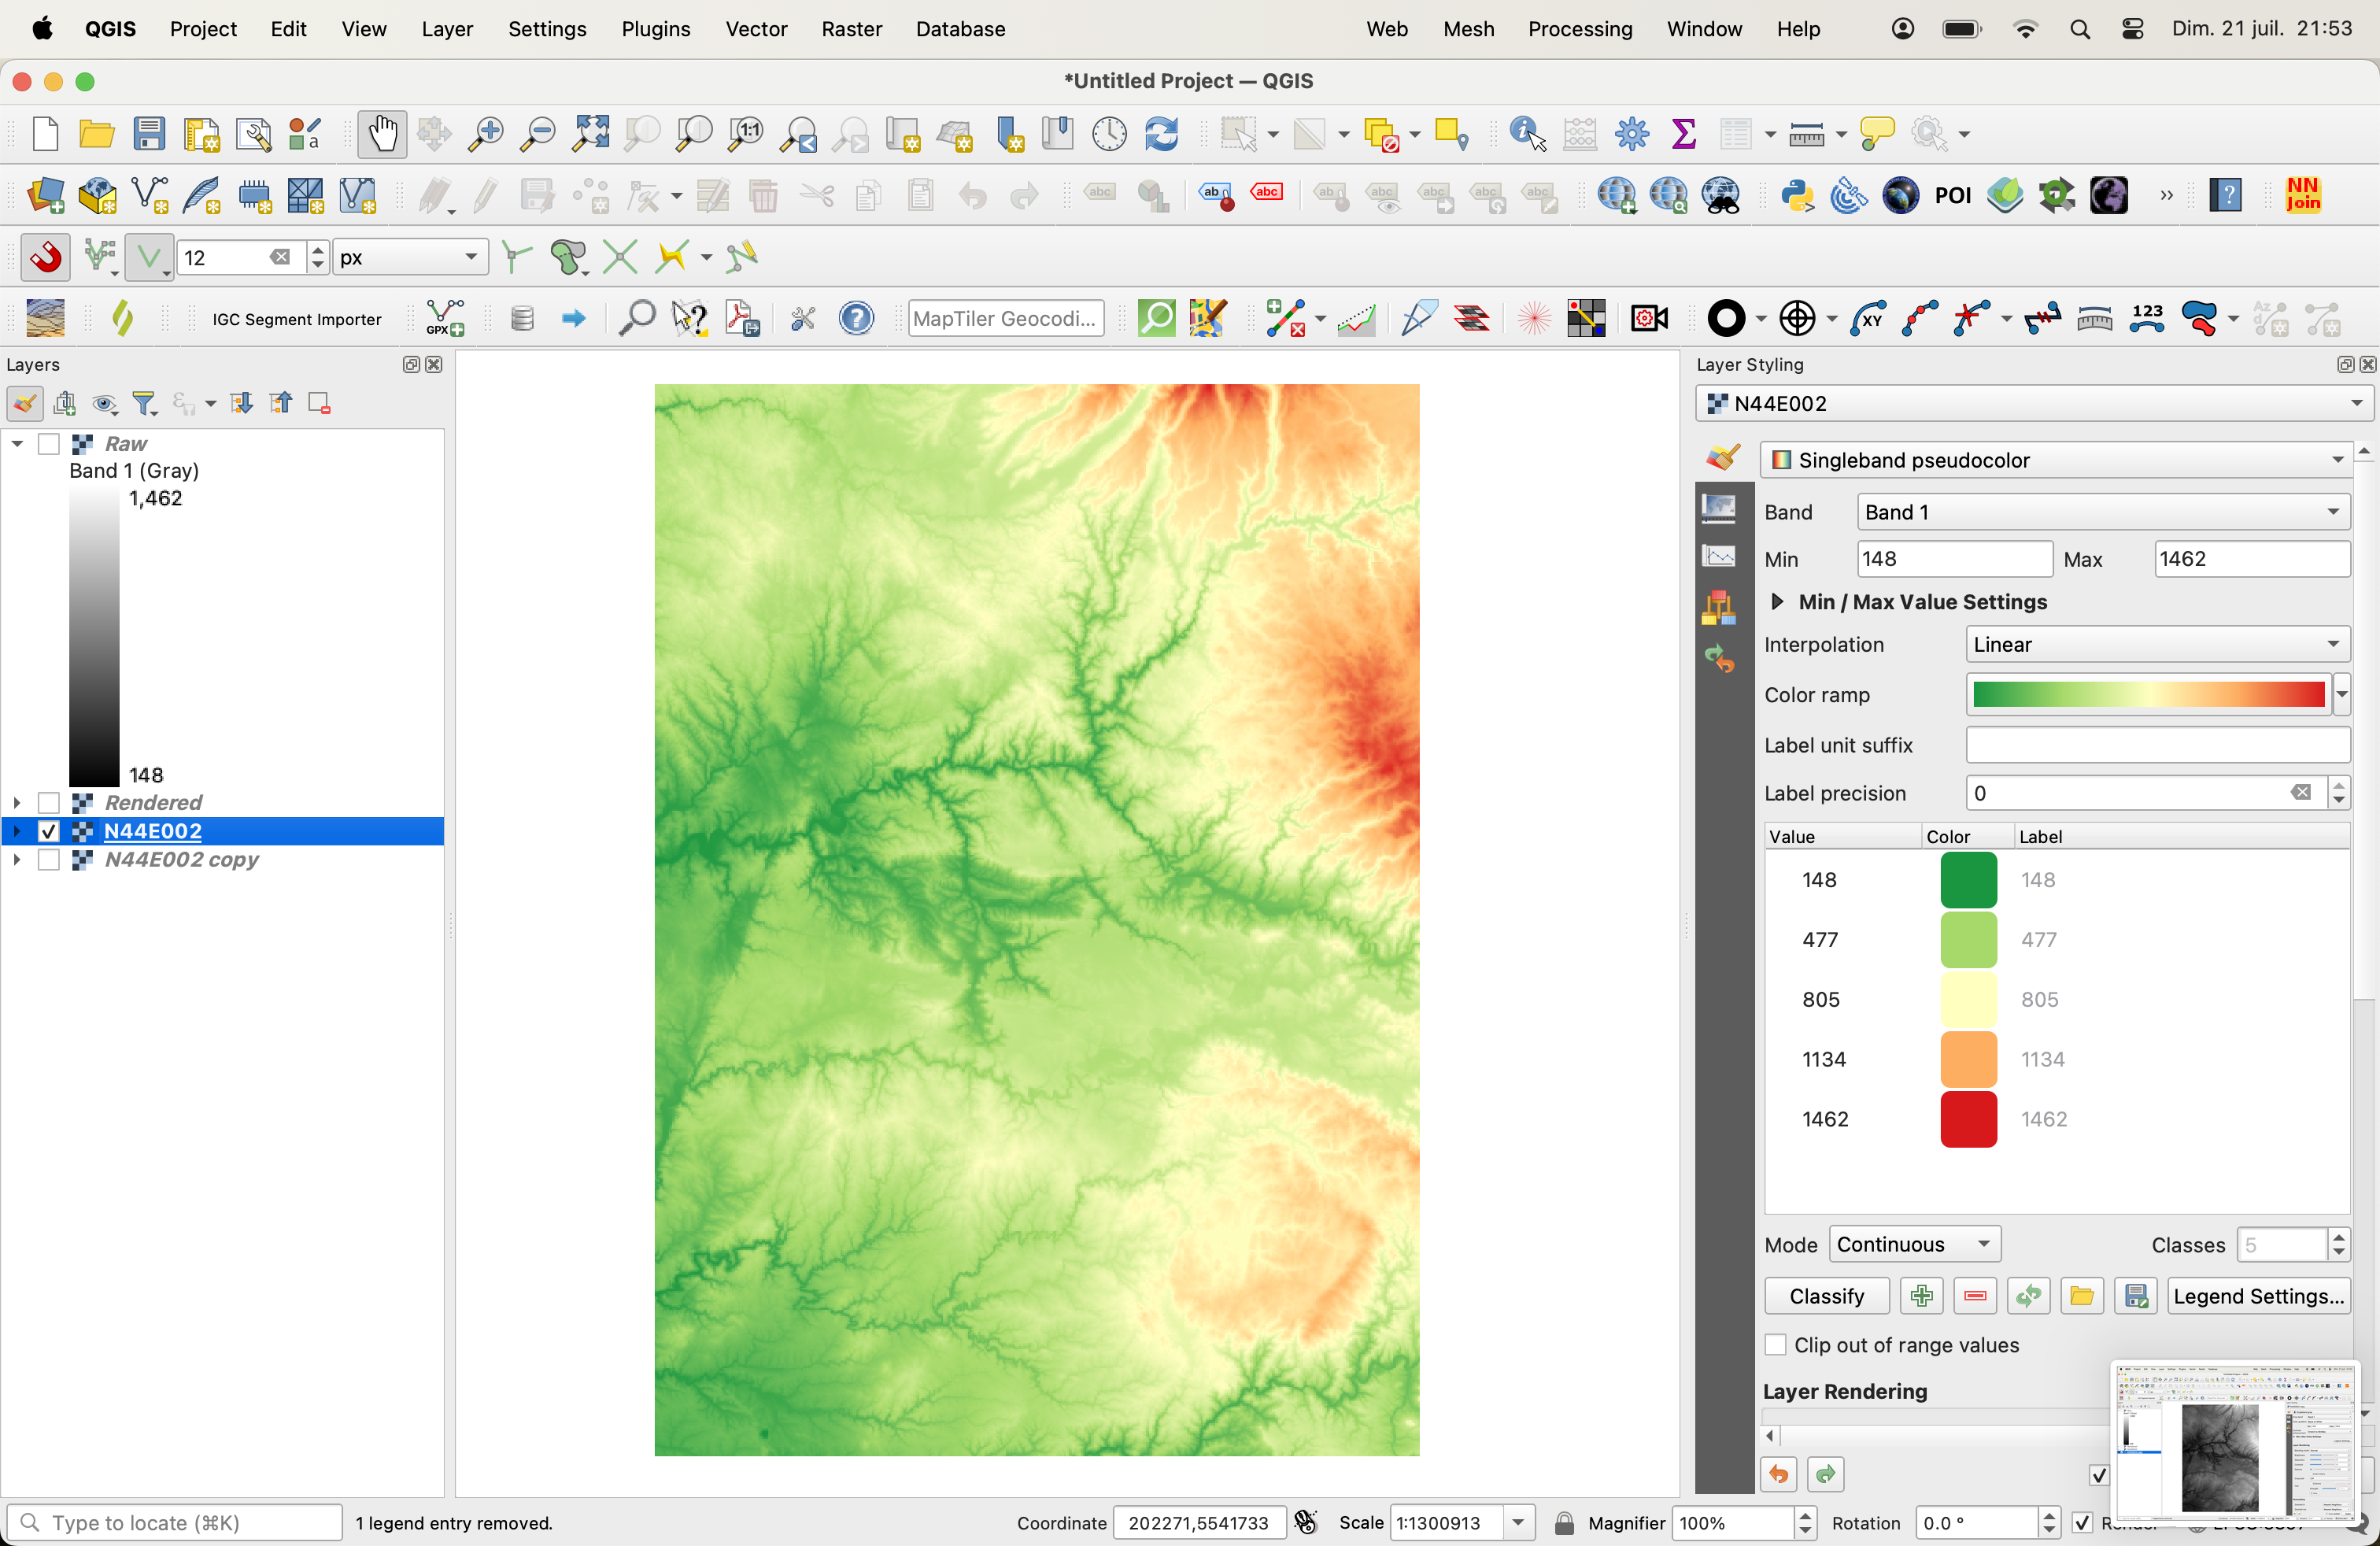The image size is (2380, 1546).
Task: Open the Interpolation Linear dropdown
Action: tap(2158, 645)
